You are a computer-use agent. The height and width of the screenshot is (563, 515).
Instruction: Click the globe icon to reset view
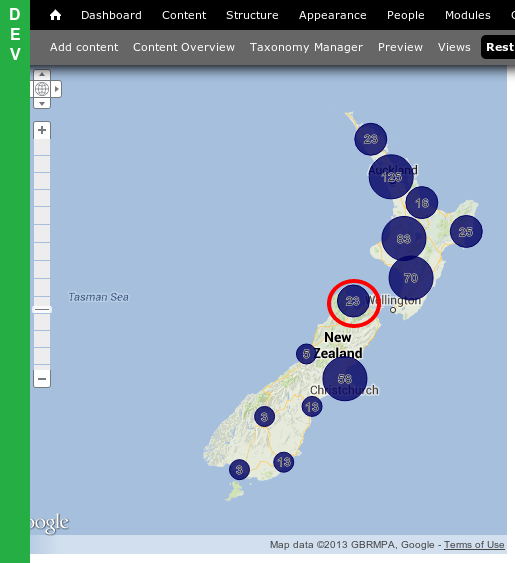pos(42,89)
